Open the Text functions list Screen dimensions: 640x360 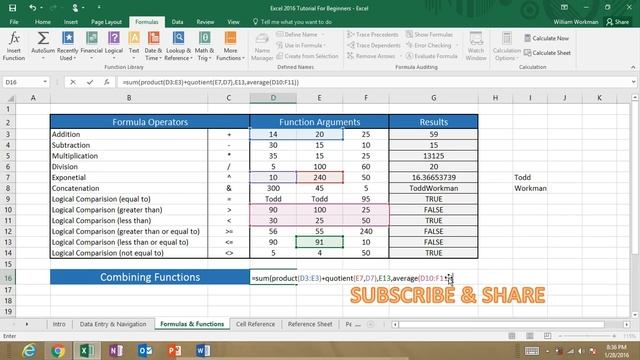(x=134, y=47)
